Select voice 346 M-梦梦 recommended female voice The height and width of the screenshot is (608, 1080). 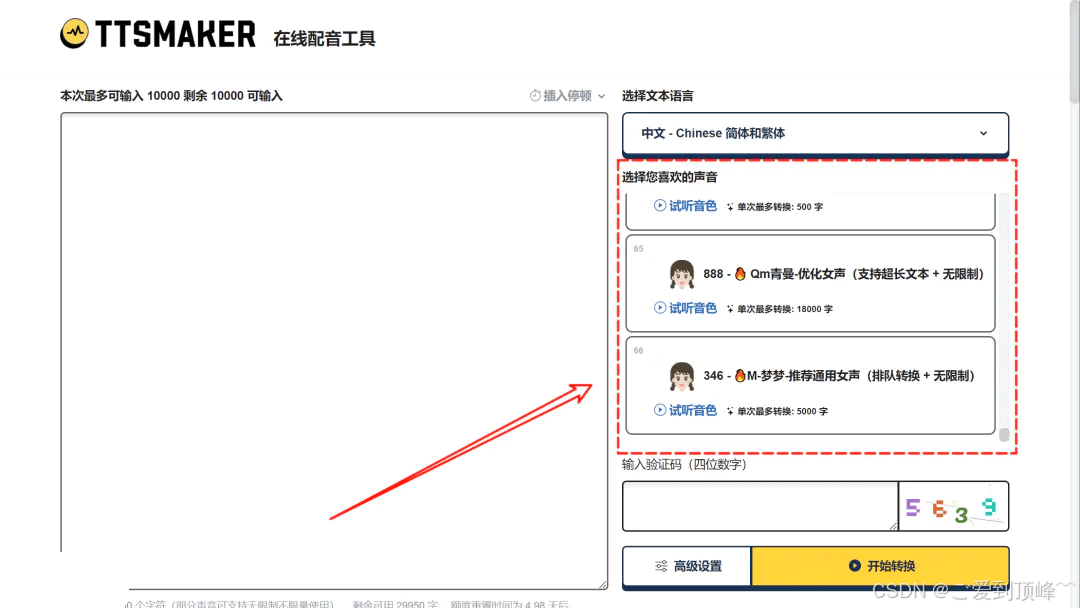[x=811, y=385]
